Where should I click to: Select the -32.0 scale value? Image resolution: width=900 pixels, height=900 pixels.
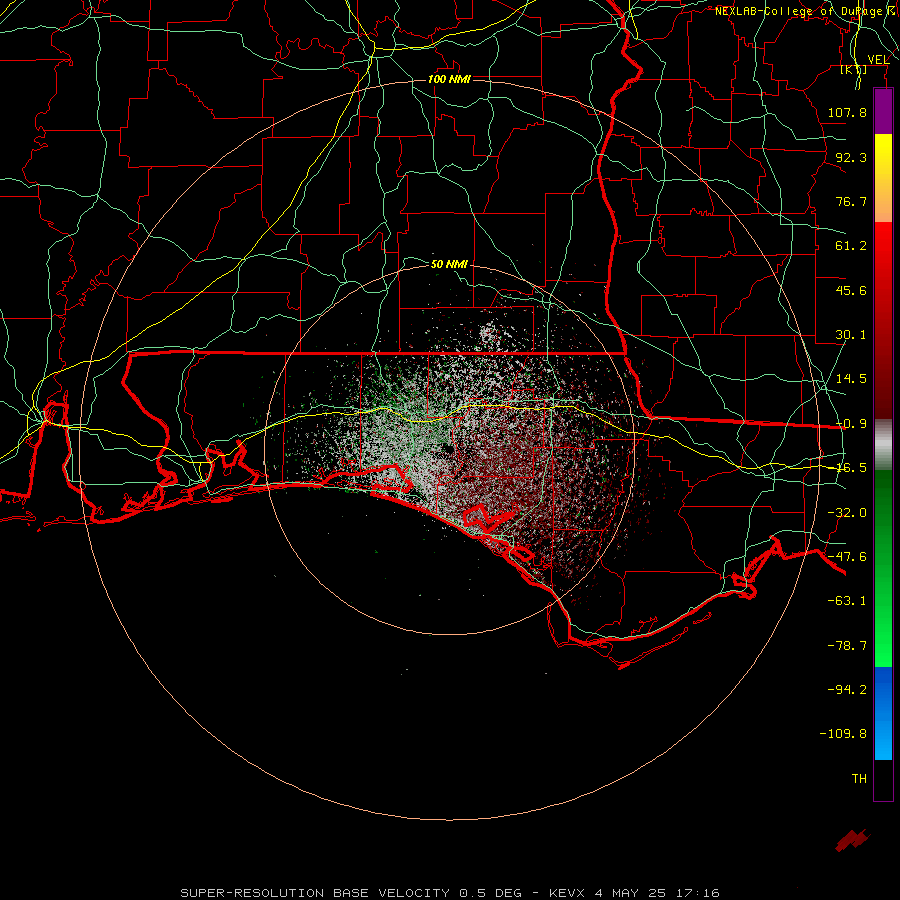(x=847, y=513)
